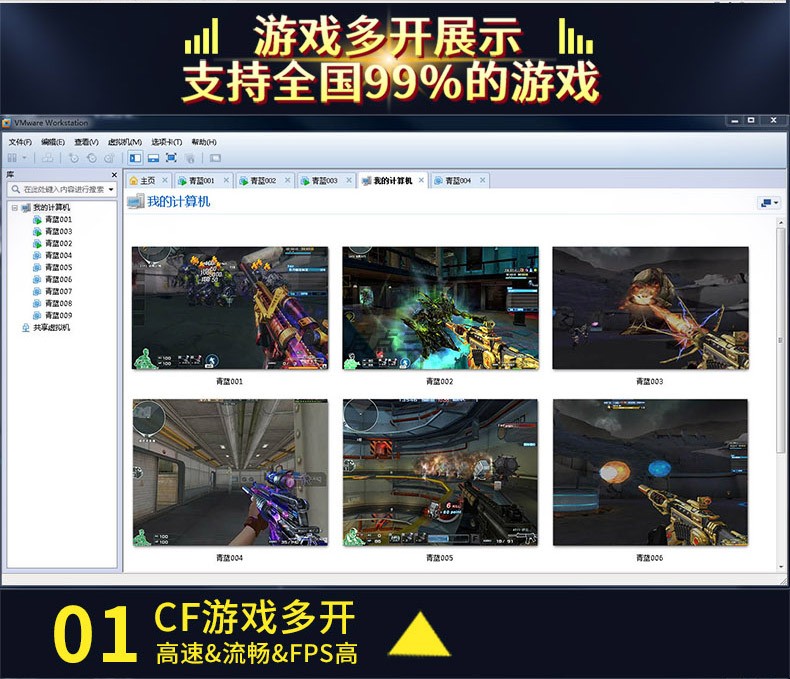Close the library (库) side panel
Image resolution: width=790 pixels, height=679 pixels.
pyautogui.click(x=114, y=175)
